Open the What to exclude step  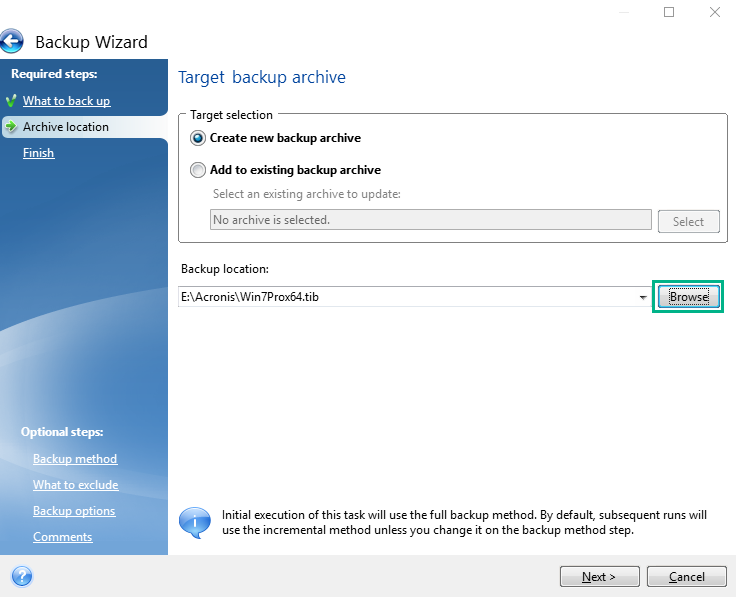(x=76, y=485)
